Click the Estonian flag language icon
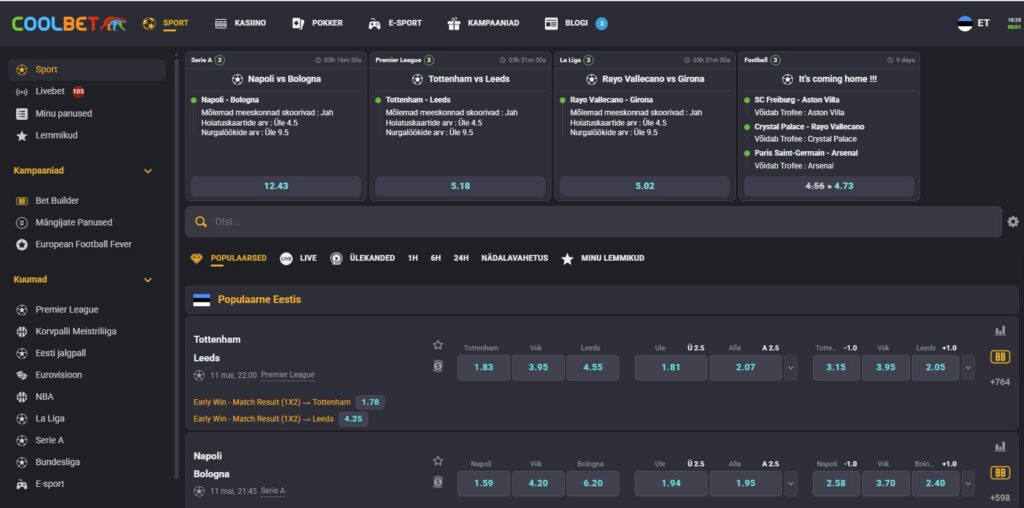The height and width of the screenshot is (508, 1024). 965,24
